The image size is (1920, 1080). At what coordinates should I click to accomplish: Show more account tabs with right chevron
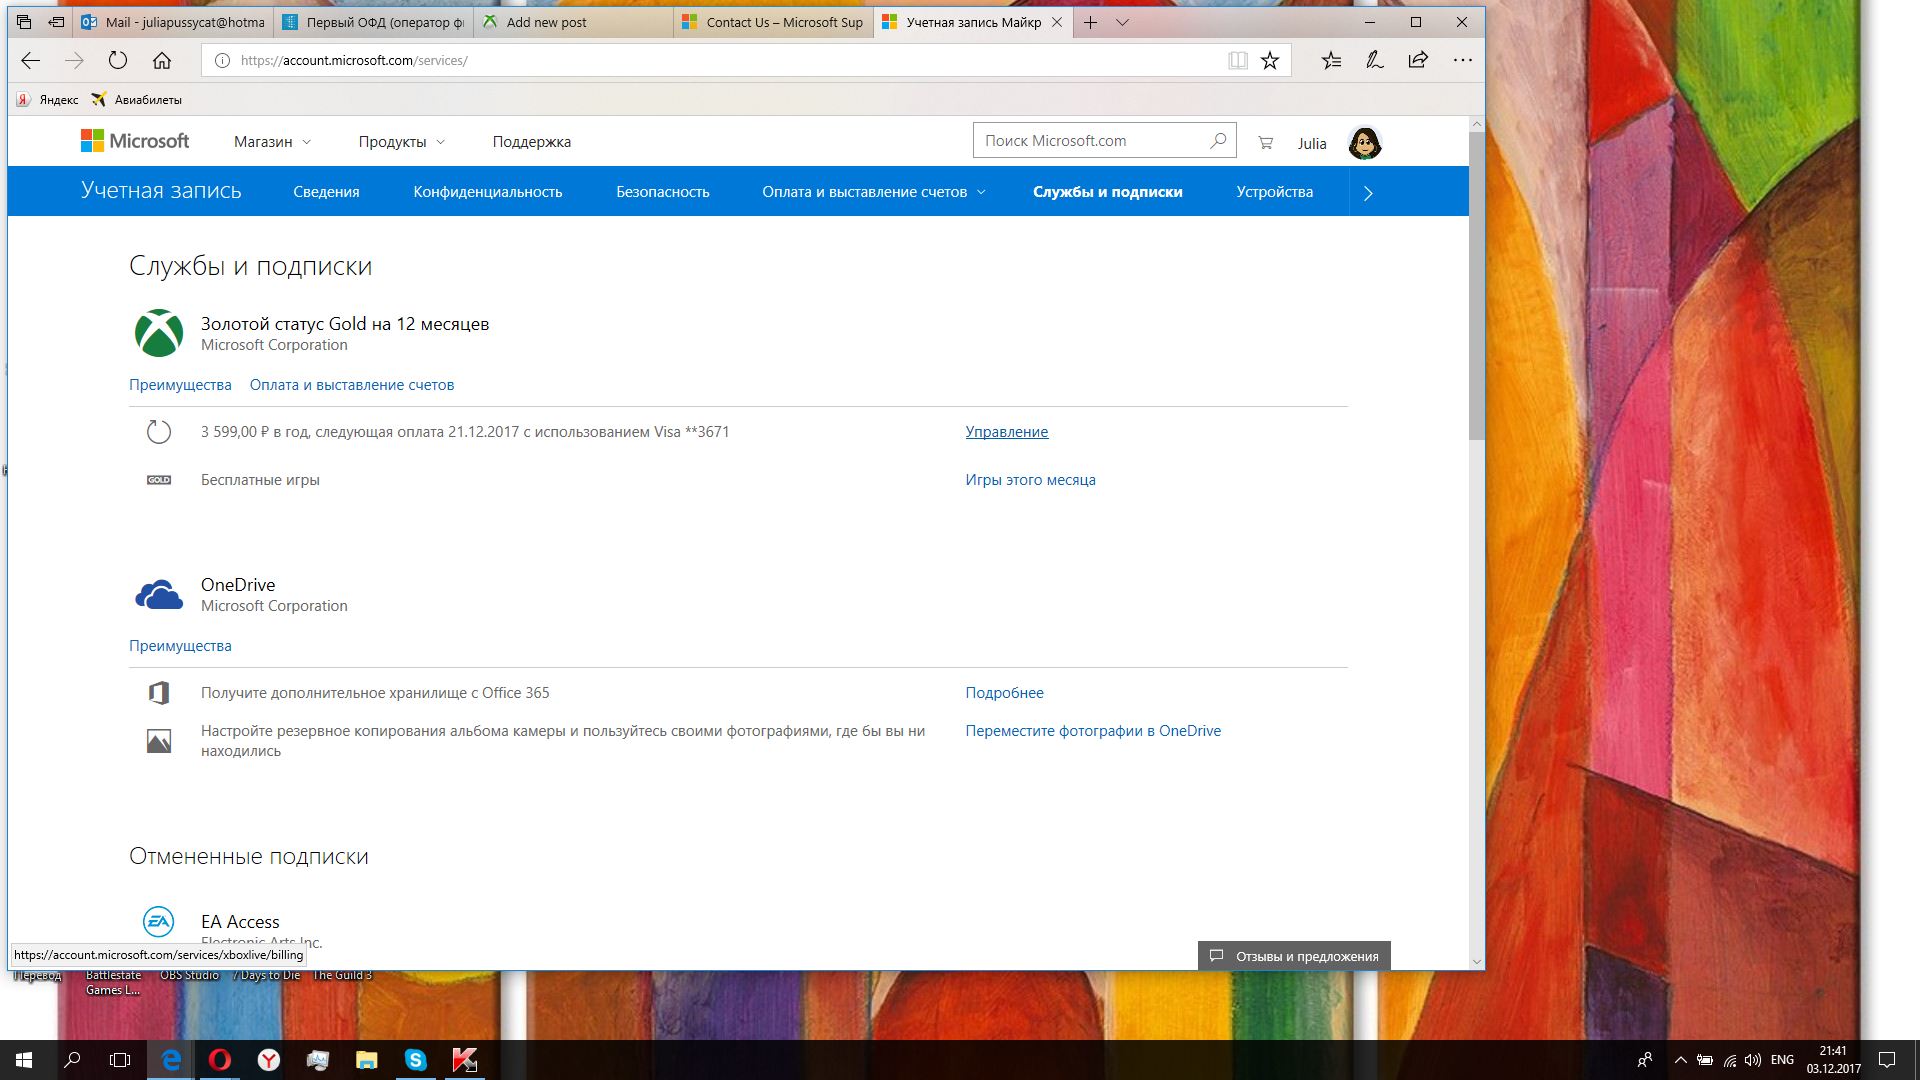1368,193
